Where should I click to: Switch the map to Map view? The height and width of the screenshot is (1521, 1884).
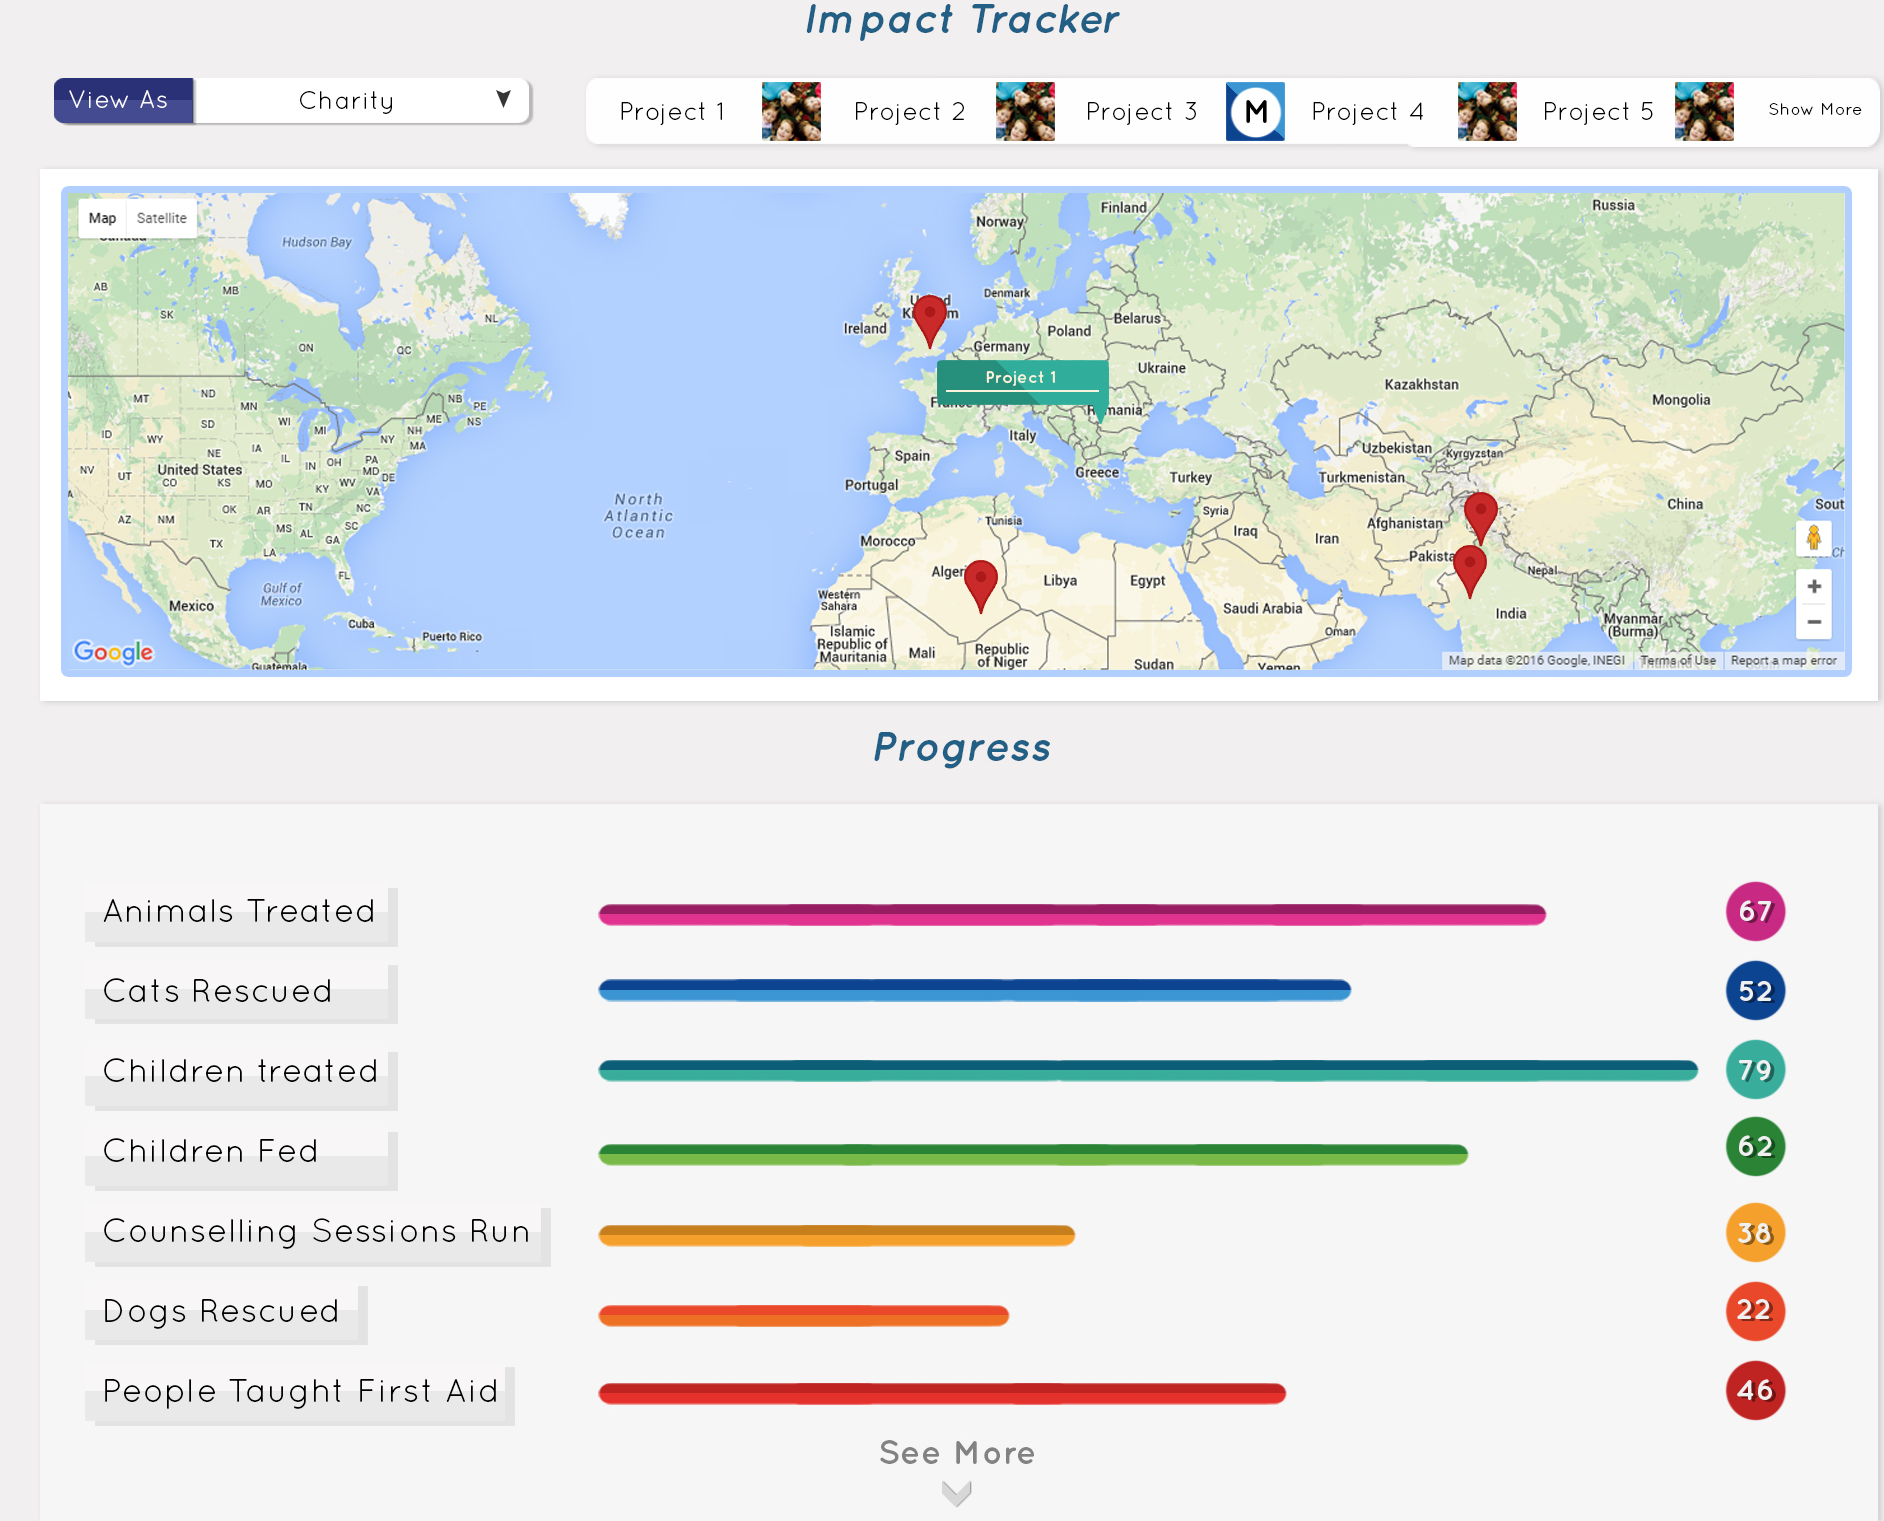click(x=102, y=218)
